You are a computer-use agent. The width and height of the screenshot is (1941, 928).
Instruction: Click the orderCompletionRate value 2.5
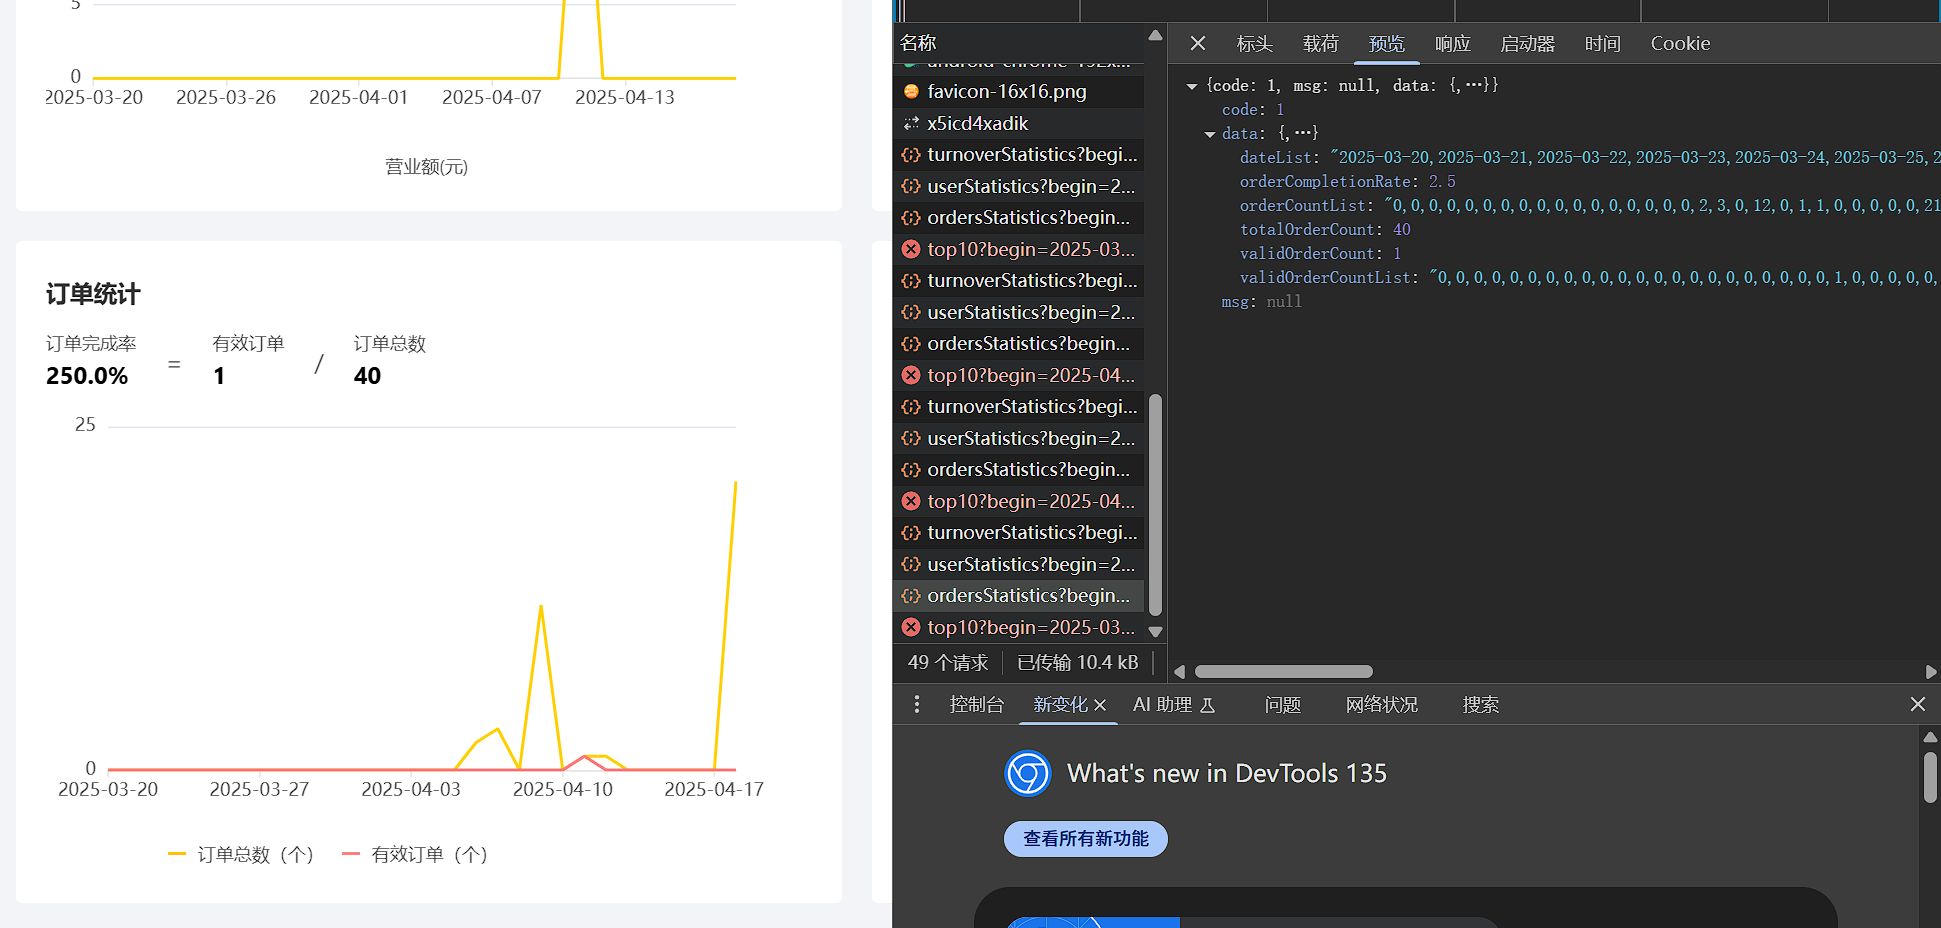tap(1441, 182)
